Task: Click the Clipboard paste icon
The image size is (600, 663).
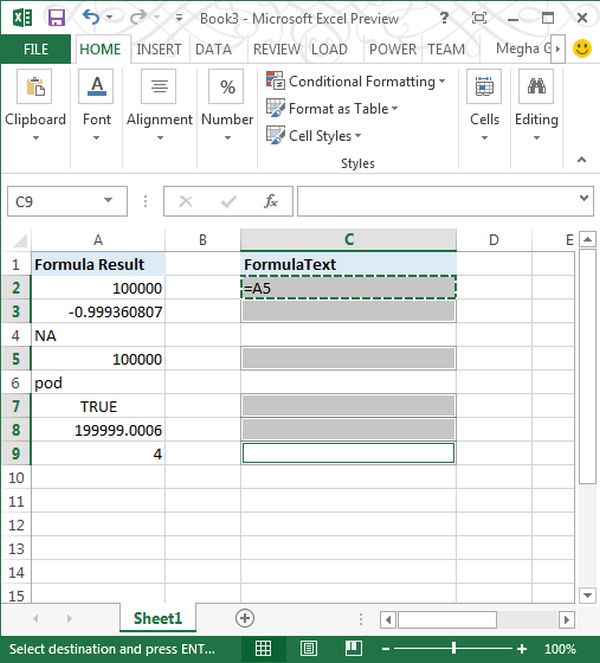Action: coord(34,87)
